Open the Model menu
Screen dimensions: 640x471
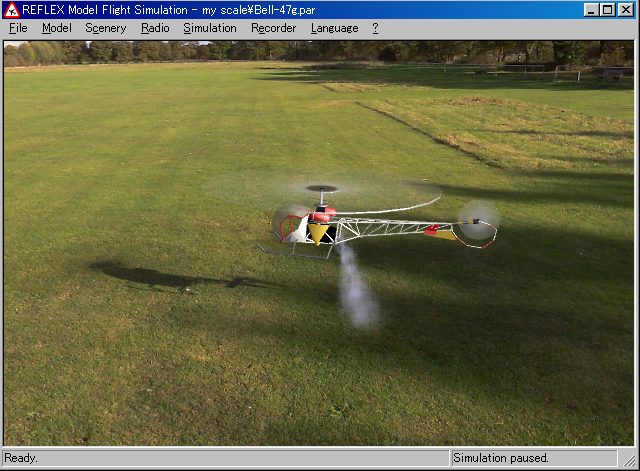click(x=57, y=28)
